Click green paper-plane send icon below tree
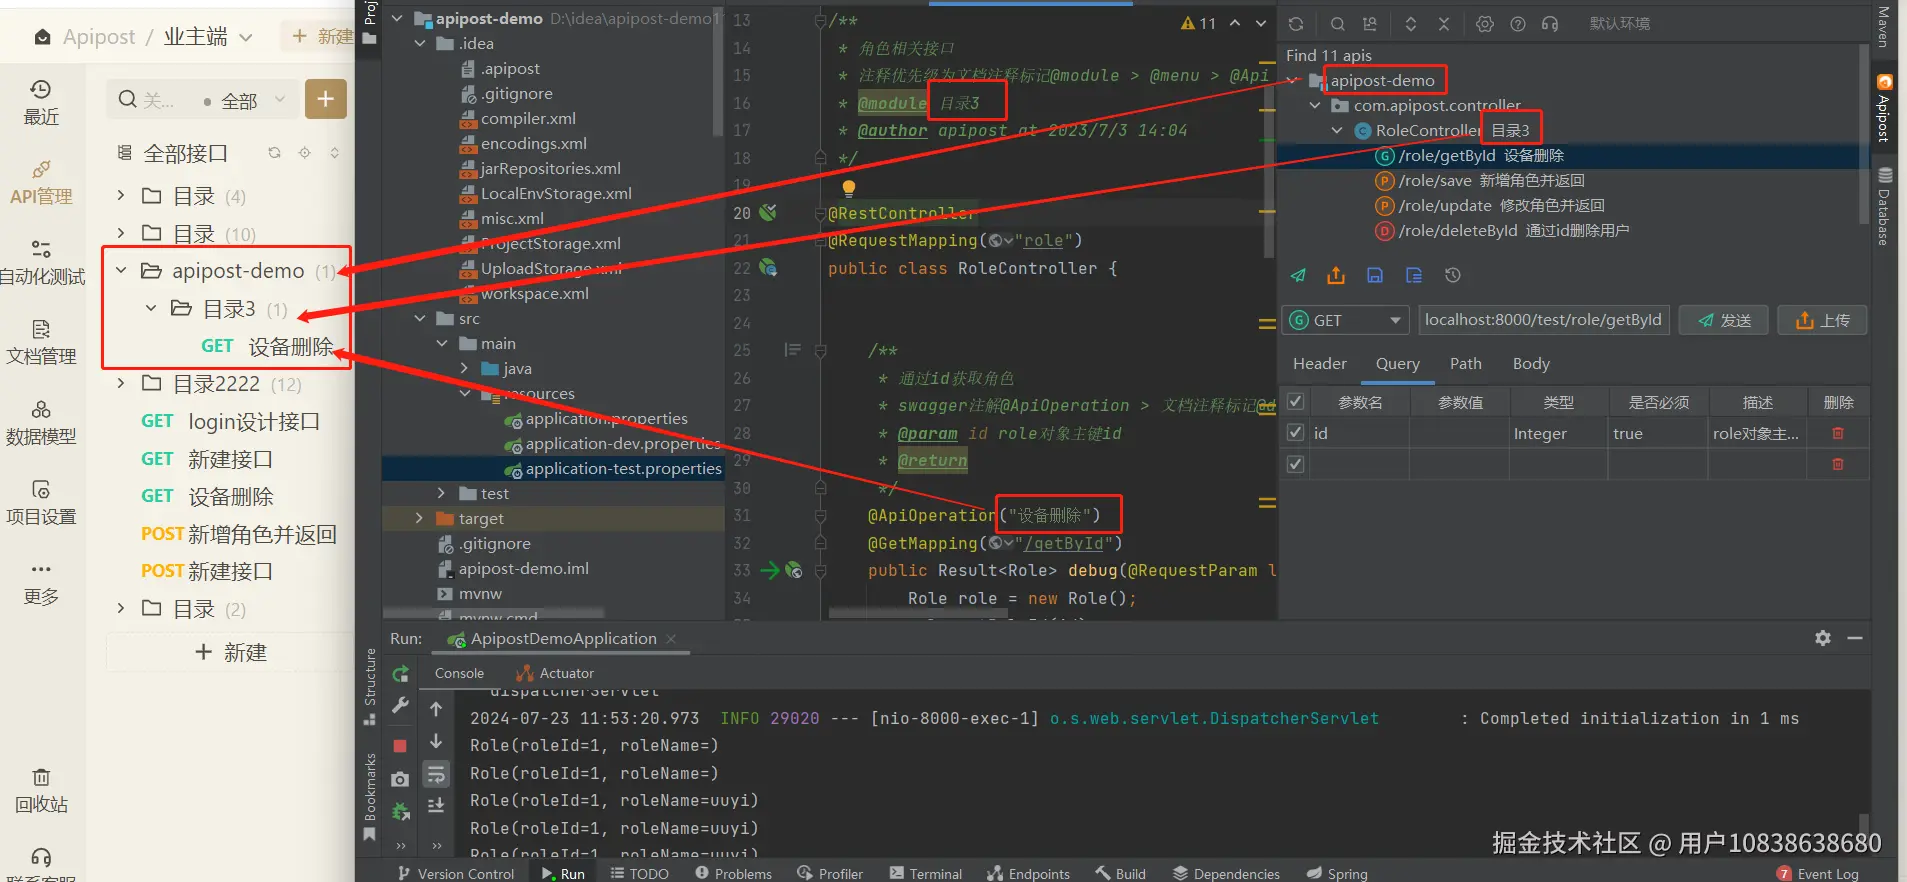 tap(1298, 275)
